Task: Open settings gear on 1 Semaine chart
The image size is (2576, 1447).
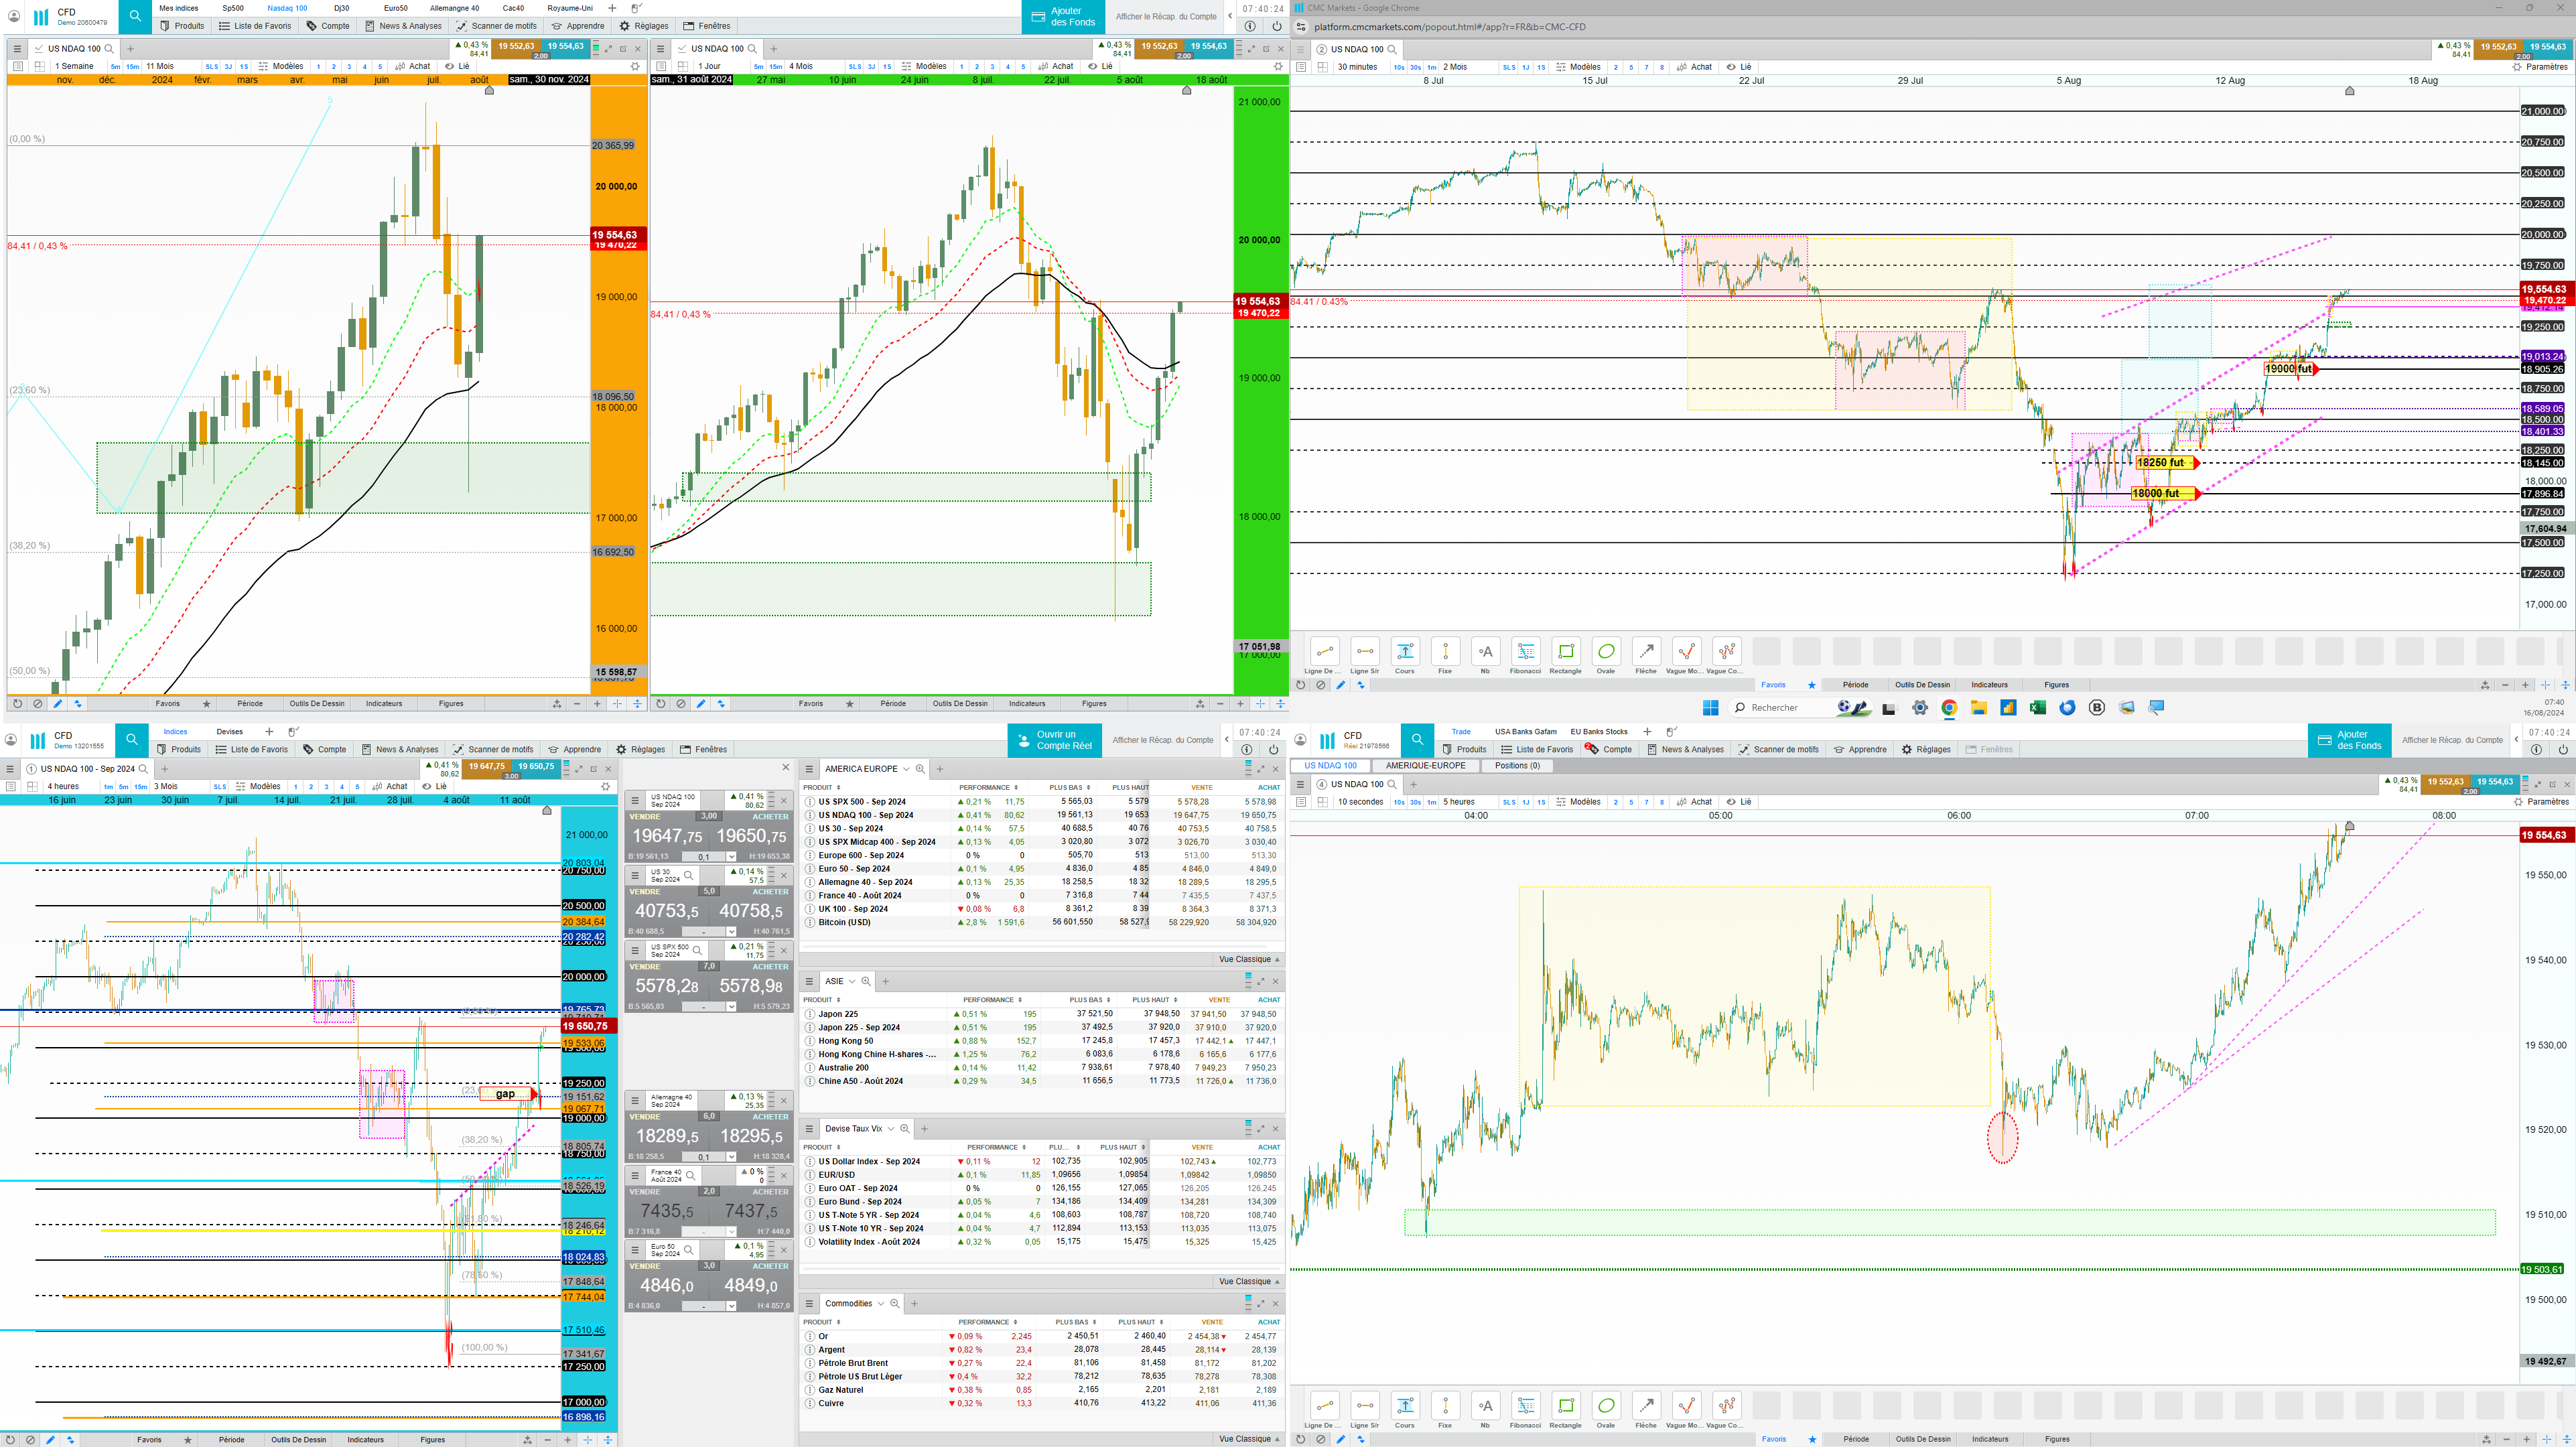Action: 634,67
